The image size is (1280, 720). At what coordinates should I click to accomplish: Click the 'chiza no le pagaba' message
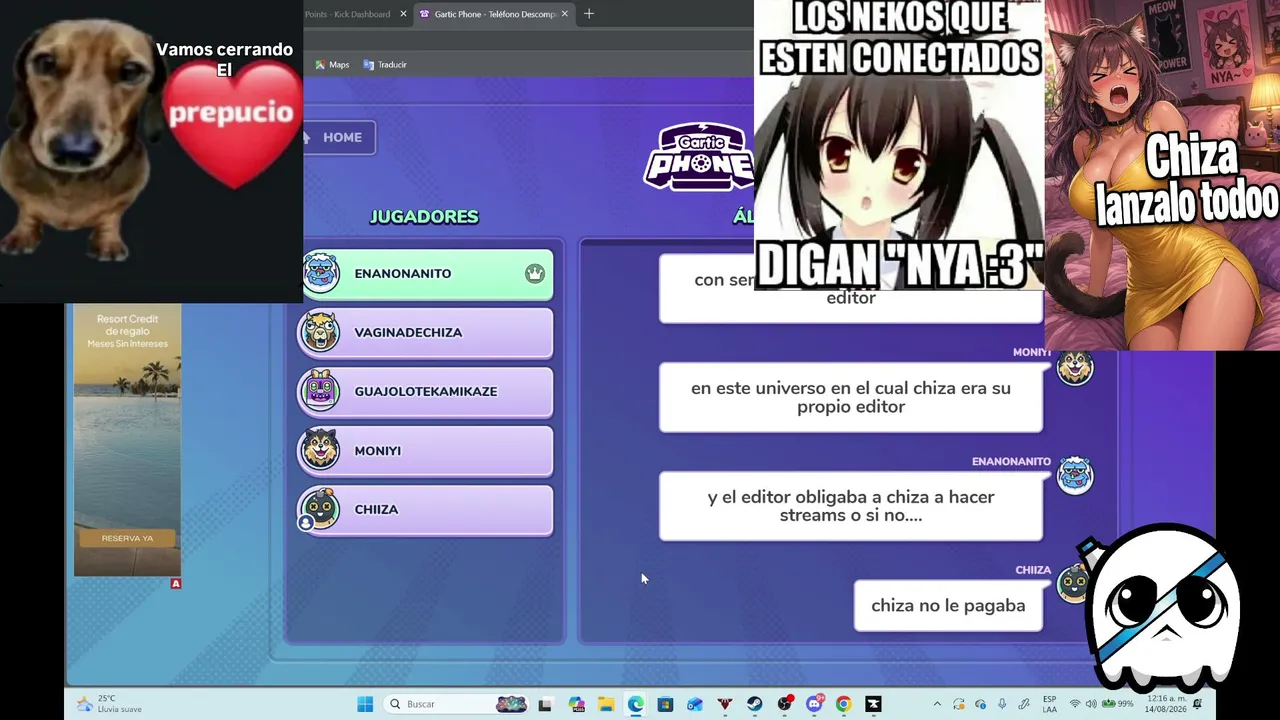[x=948, y=606]
